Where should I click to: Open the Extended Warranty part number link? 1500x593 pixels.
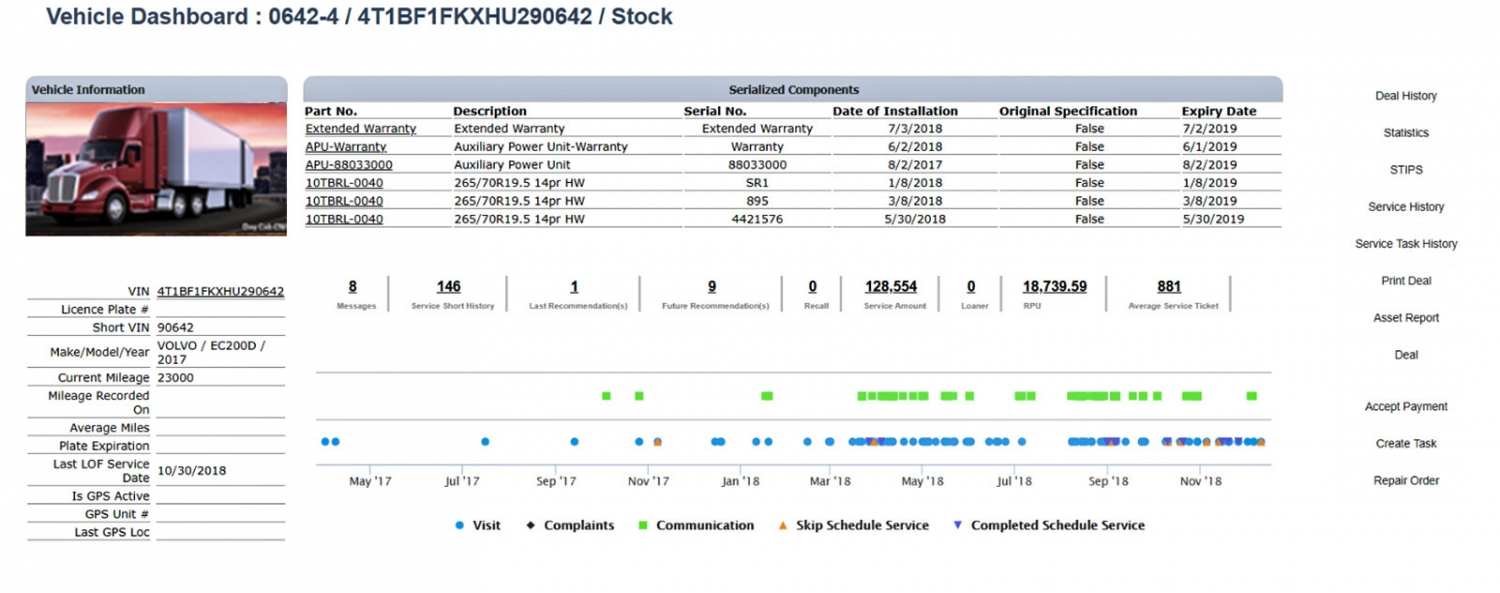360,129
